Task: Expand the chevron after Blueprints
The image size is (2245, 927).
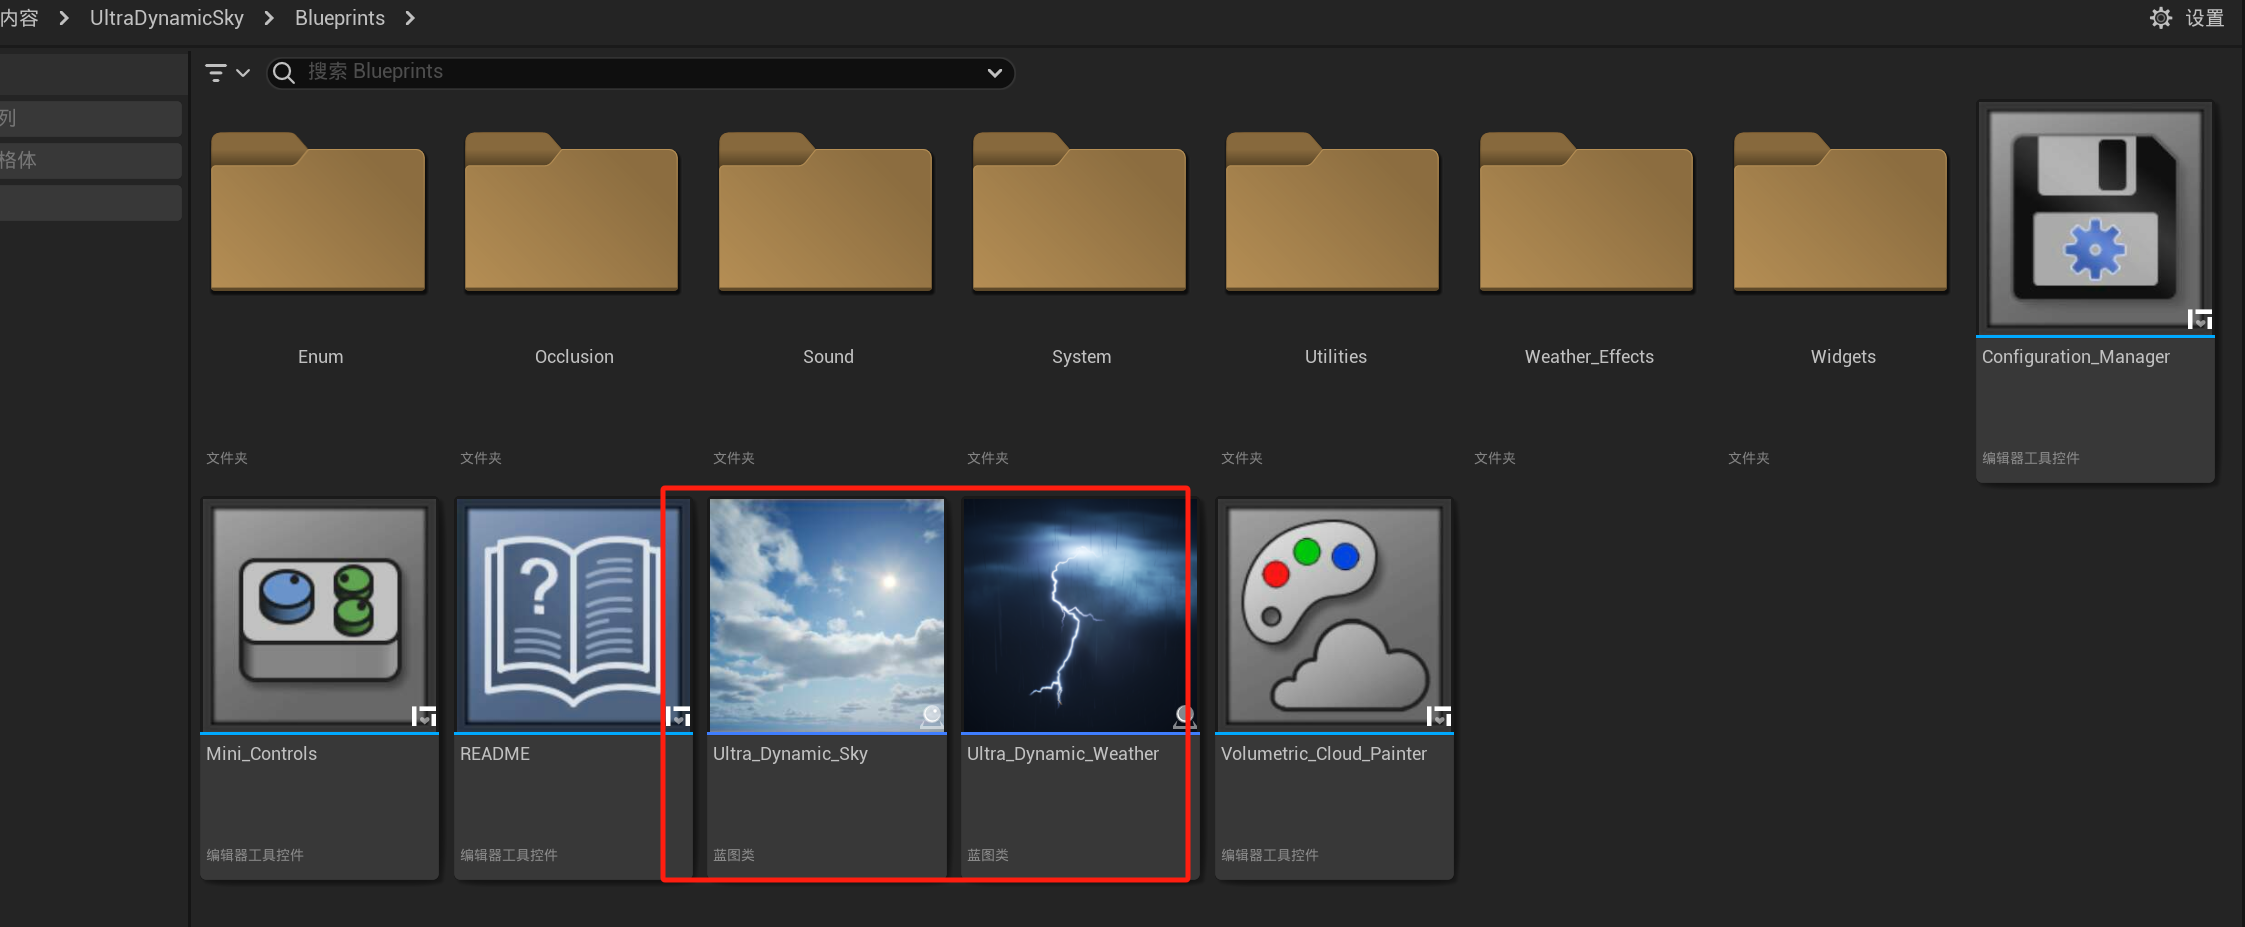Action: (x=410, y=18)
